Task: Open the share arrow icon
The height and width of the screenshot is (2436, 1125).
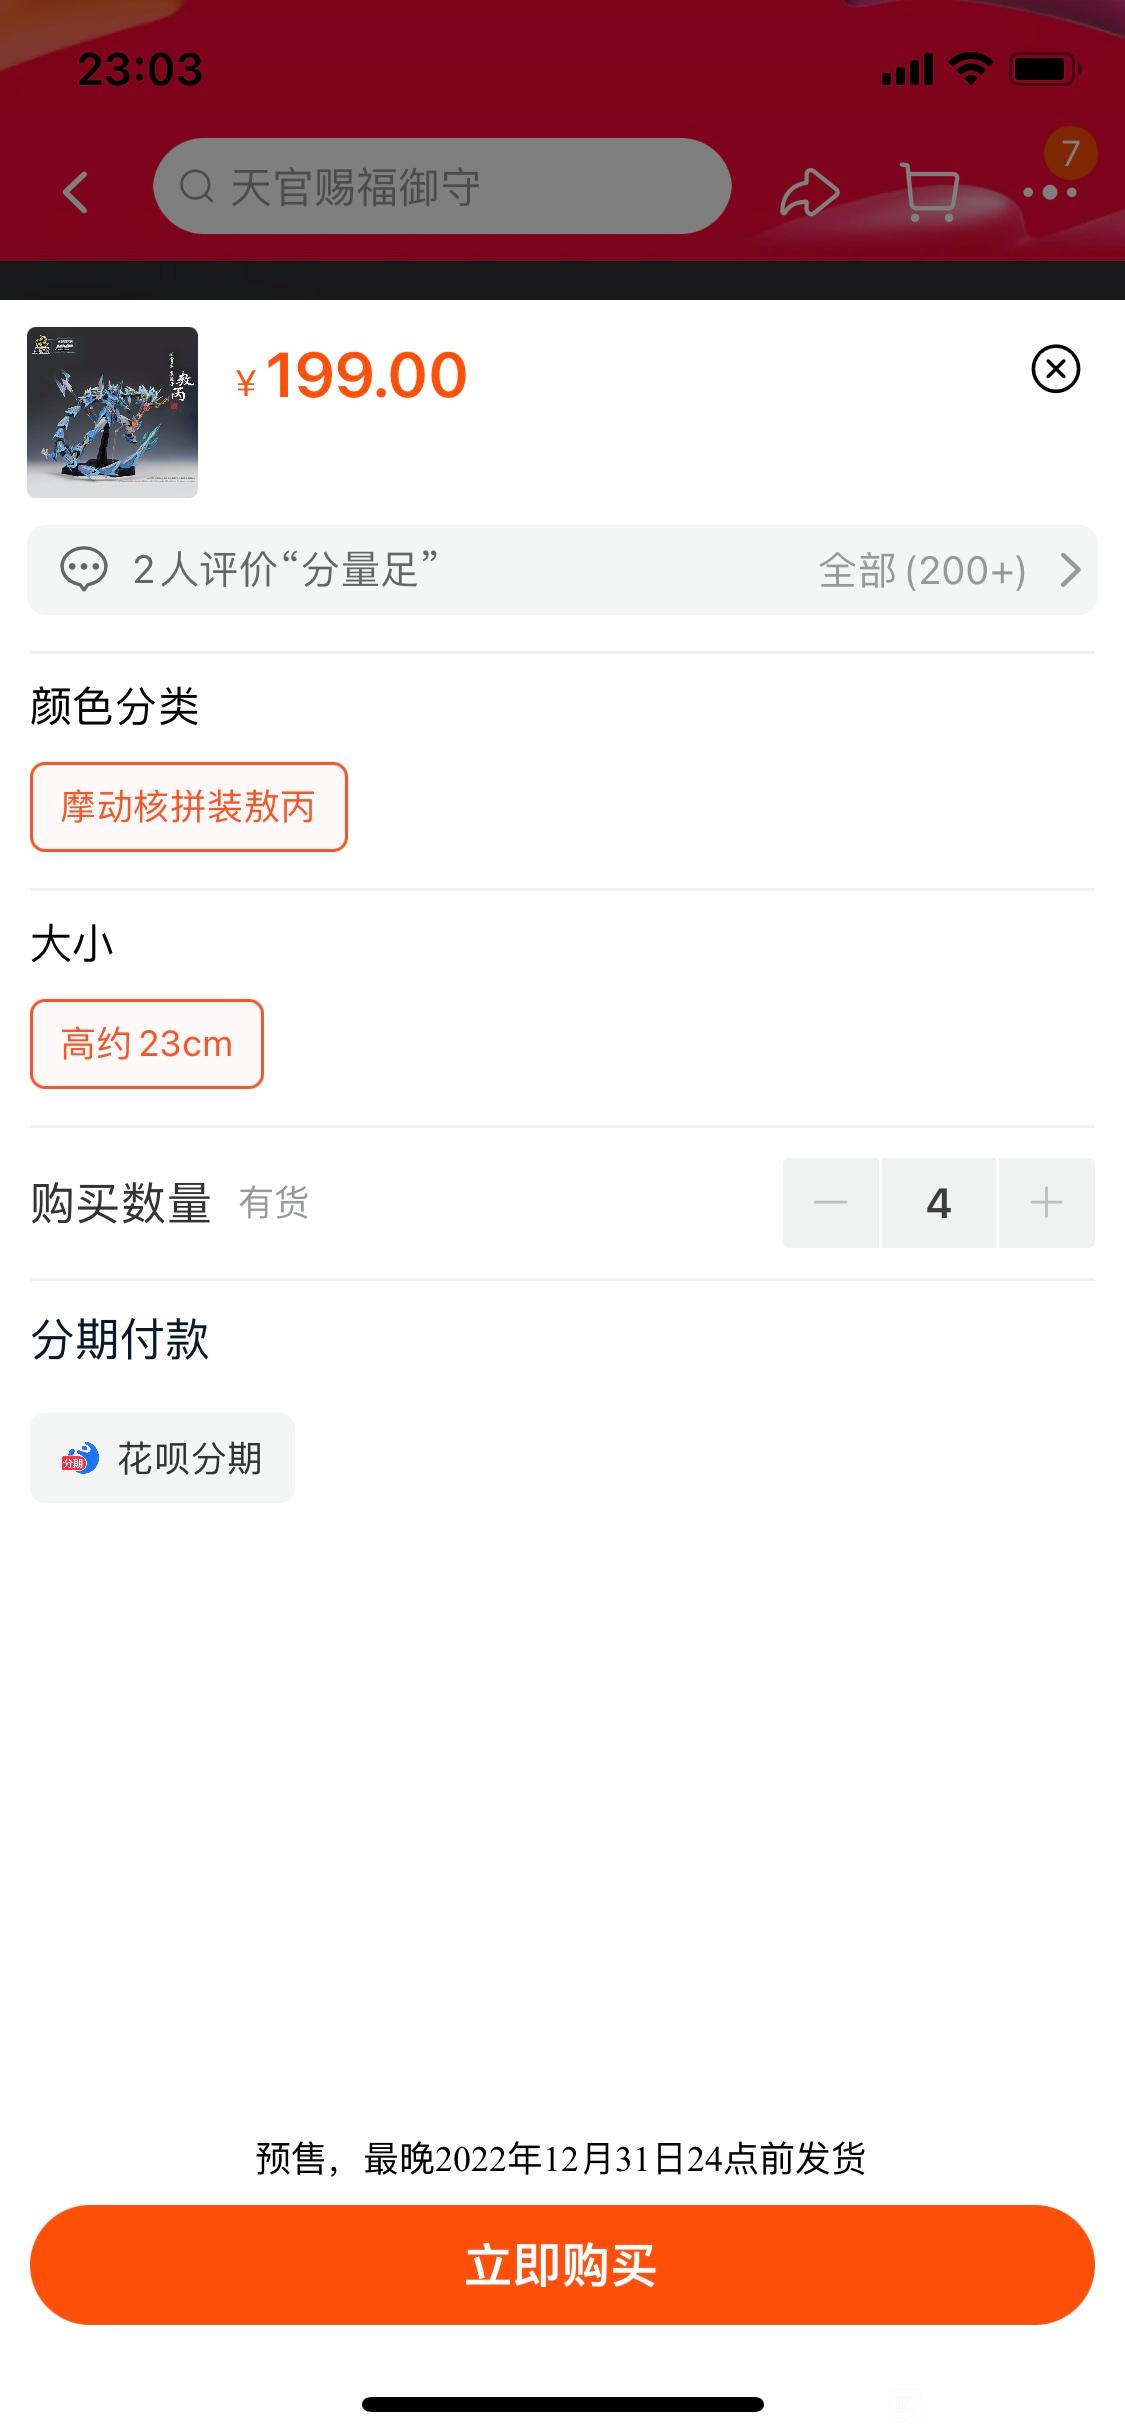Action: point(809,192)
